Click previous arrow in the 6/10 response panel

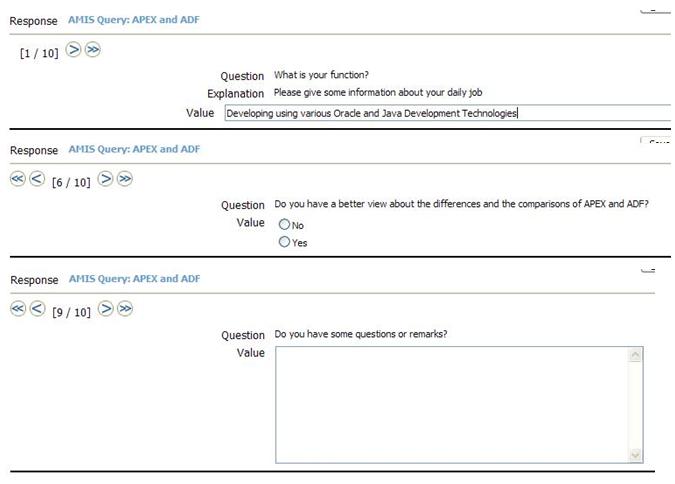[37, 178]
